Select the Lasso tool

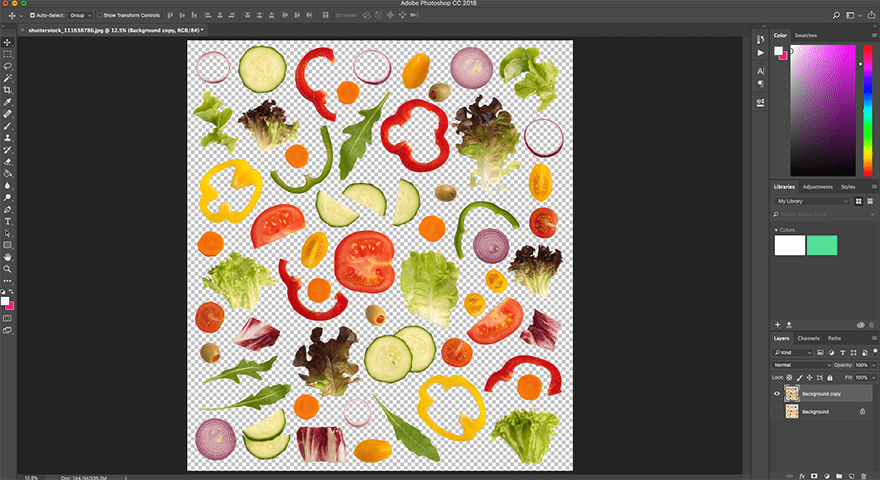point(8,65)
